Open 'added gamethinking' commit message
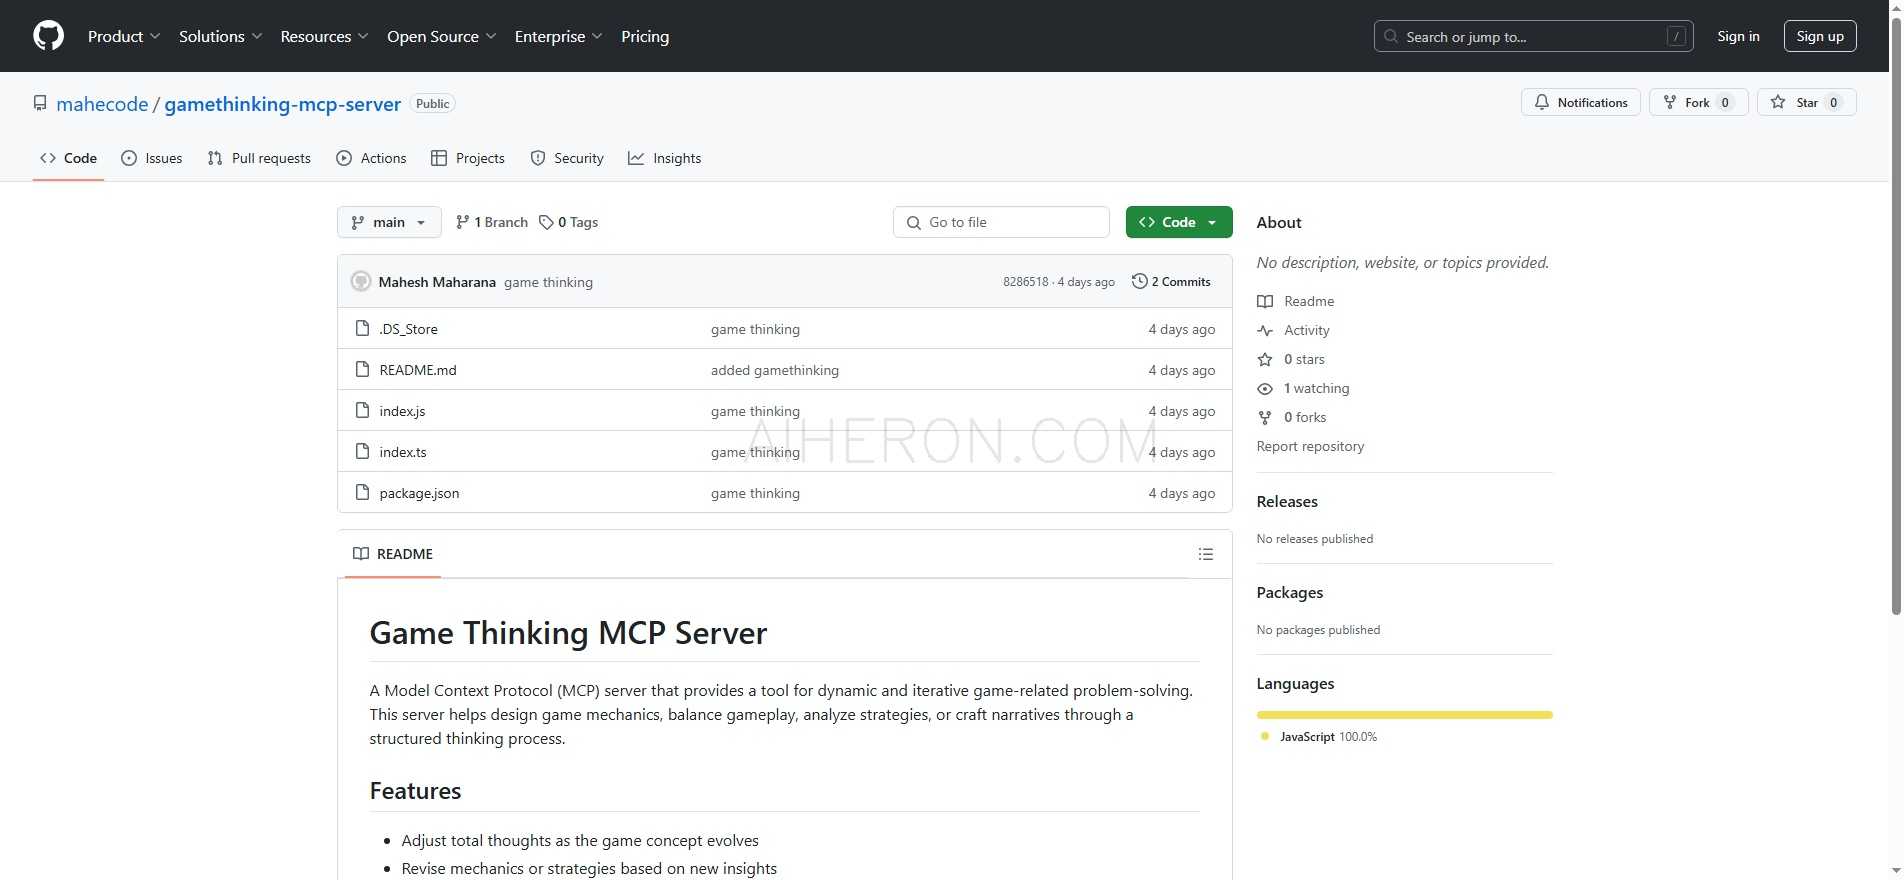1904x880 pixels. pyautogui.click(x=775, y=370)
